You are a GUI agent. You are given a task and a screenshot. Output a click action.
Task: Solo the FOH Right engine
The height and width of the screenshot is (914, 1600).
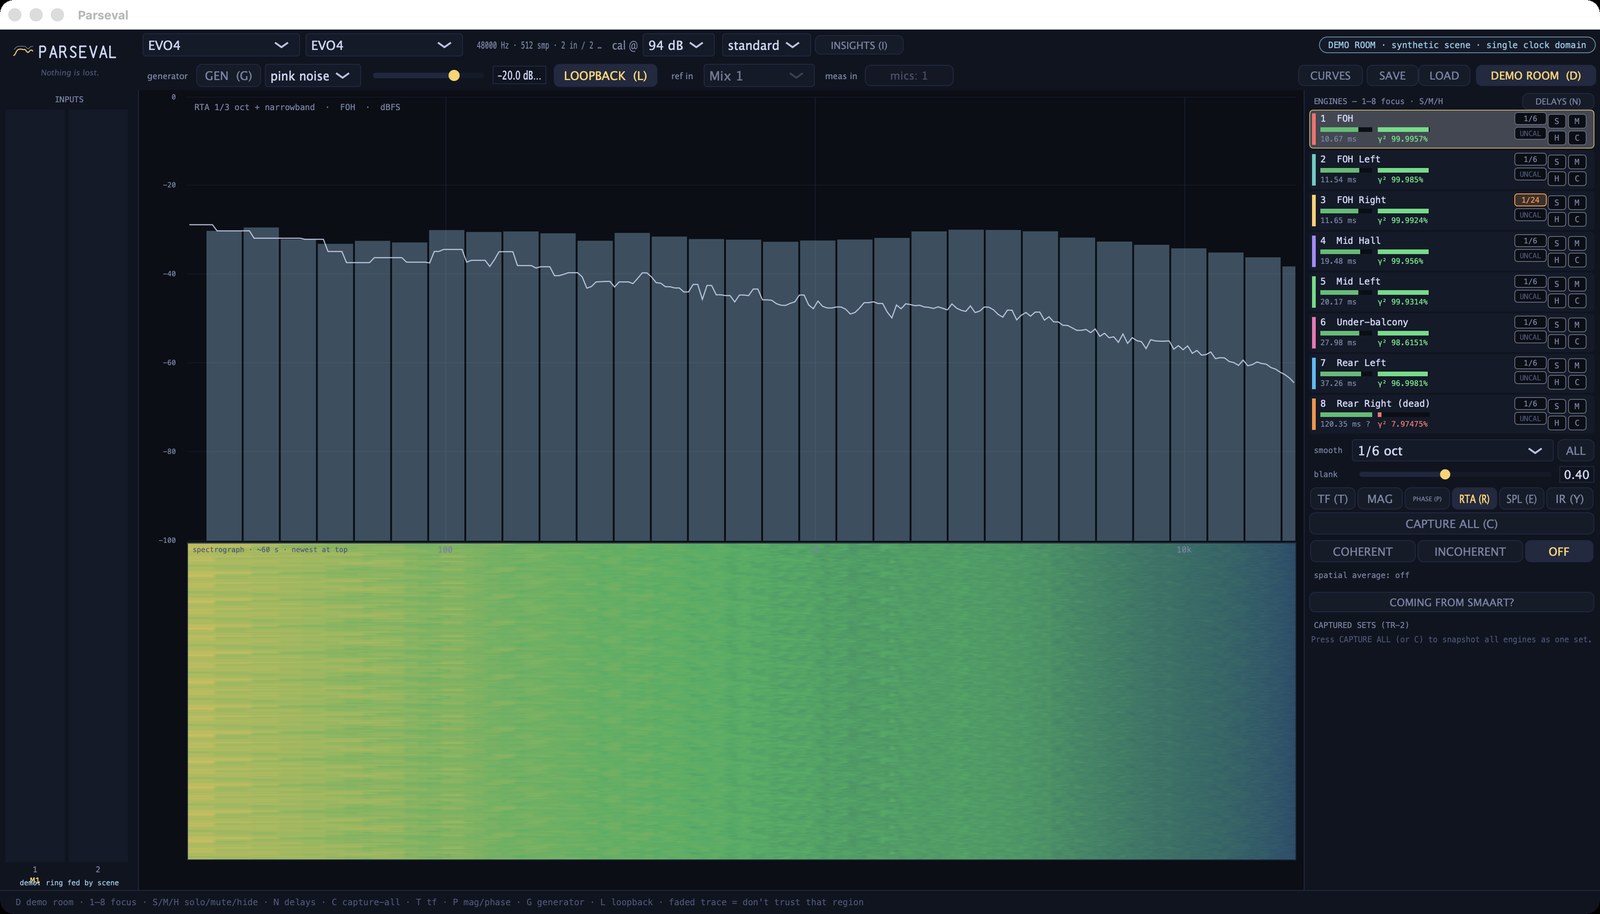tap(1556, 203)
